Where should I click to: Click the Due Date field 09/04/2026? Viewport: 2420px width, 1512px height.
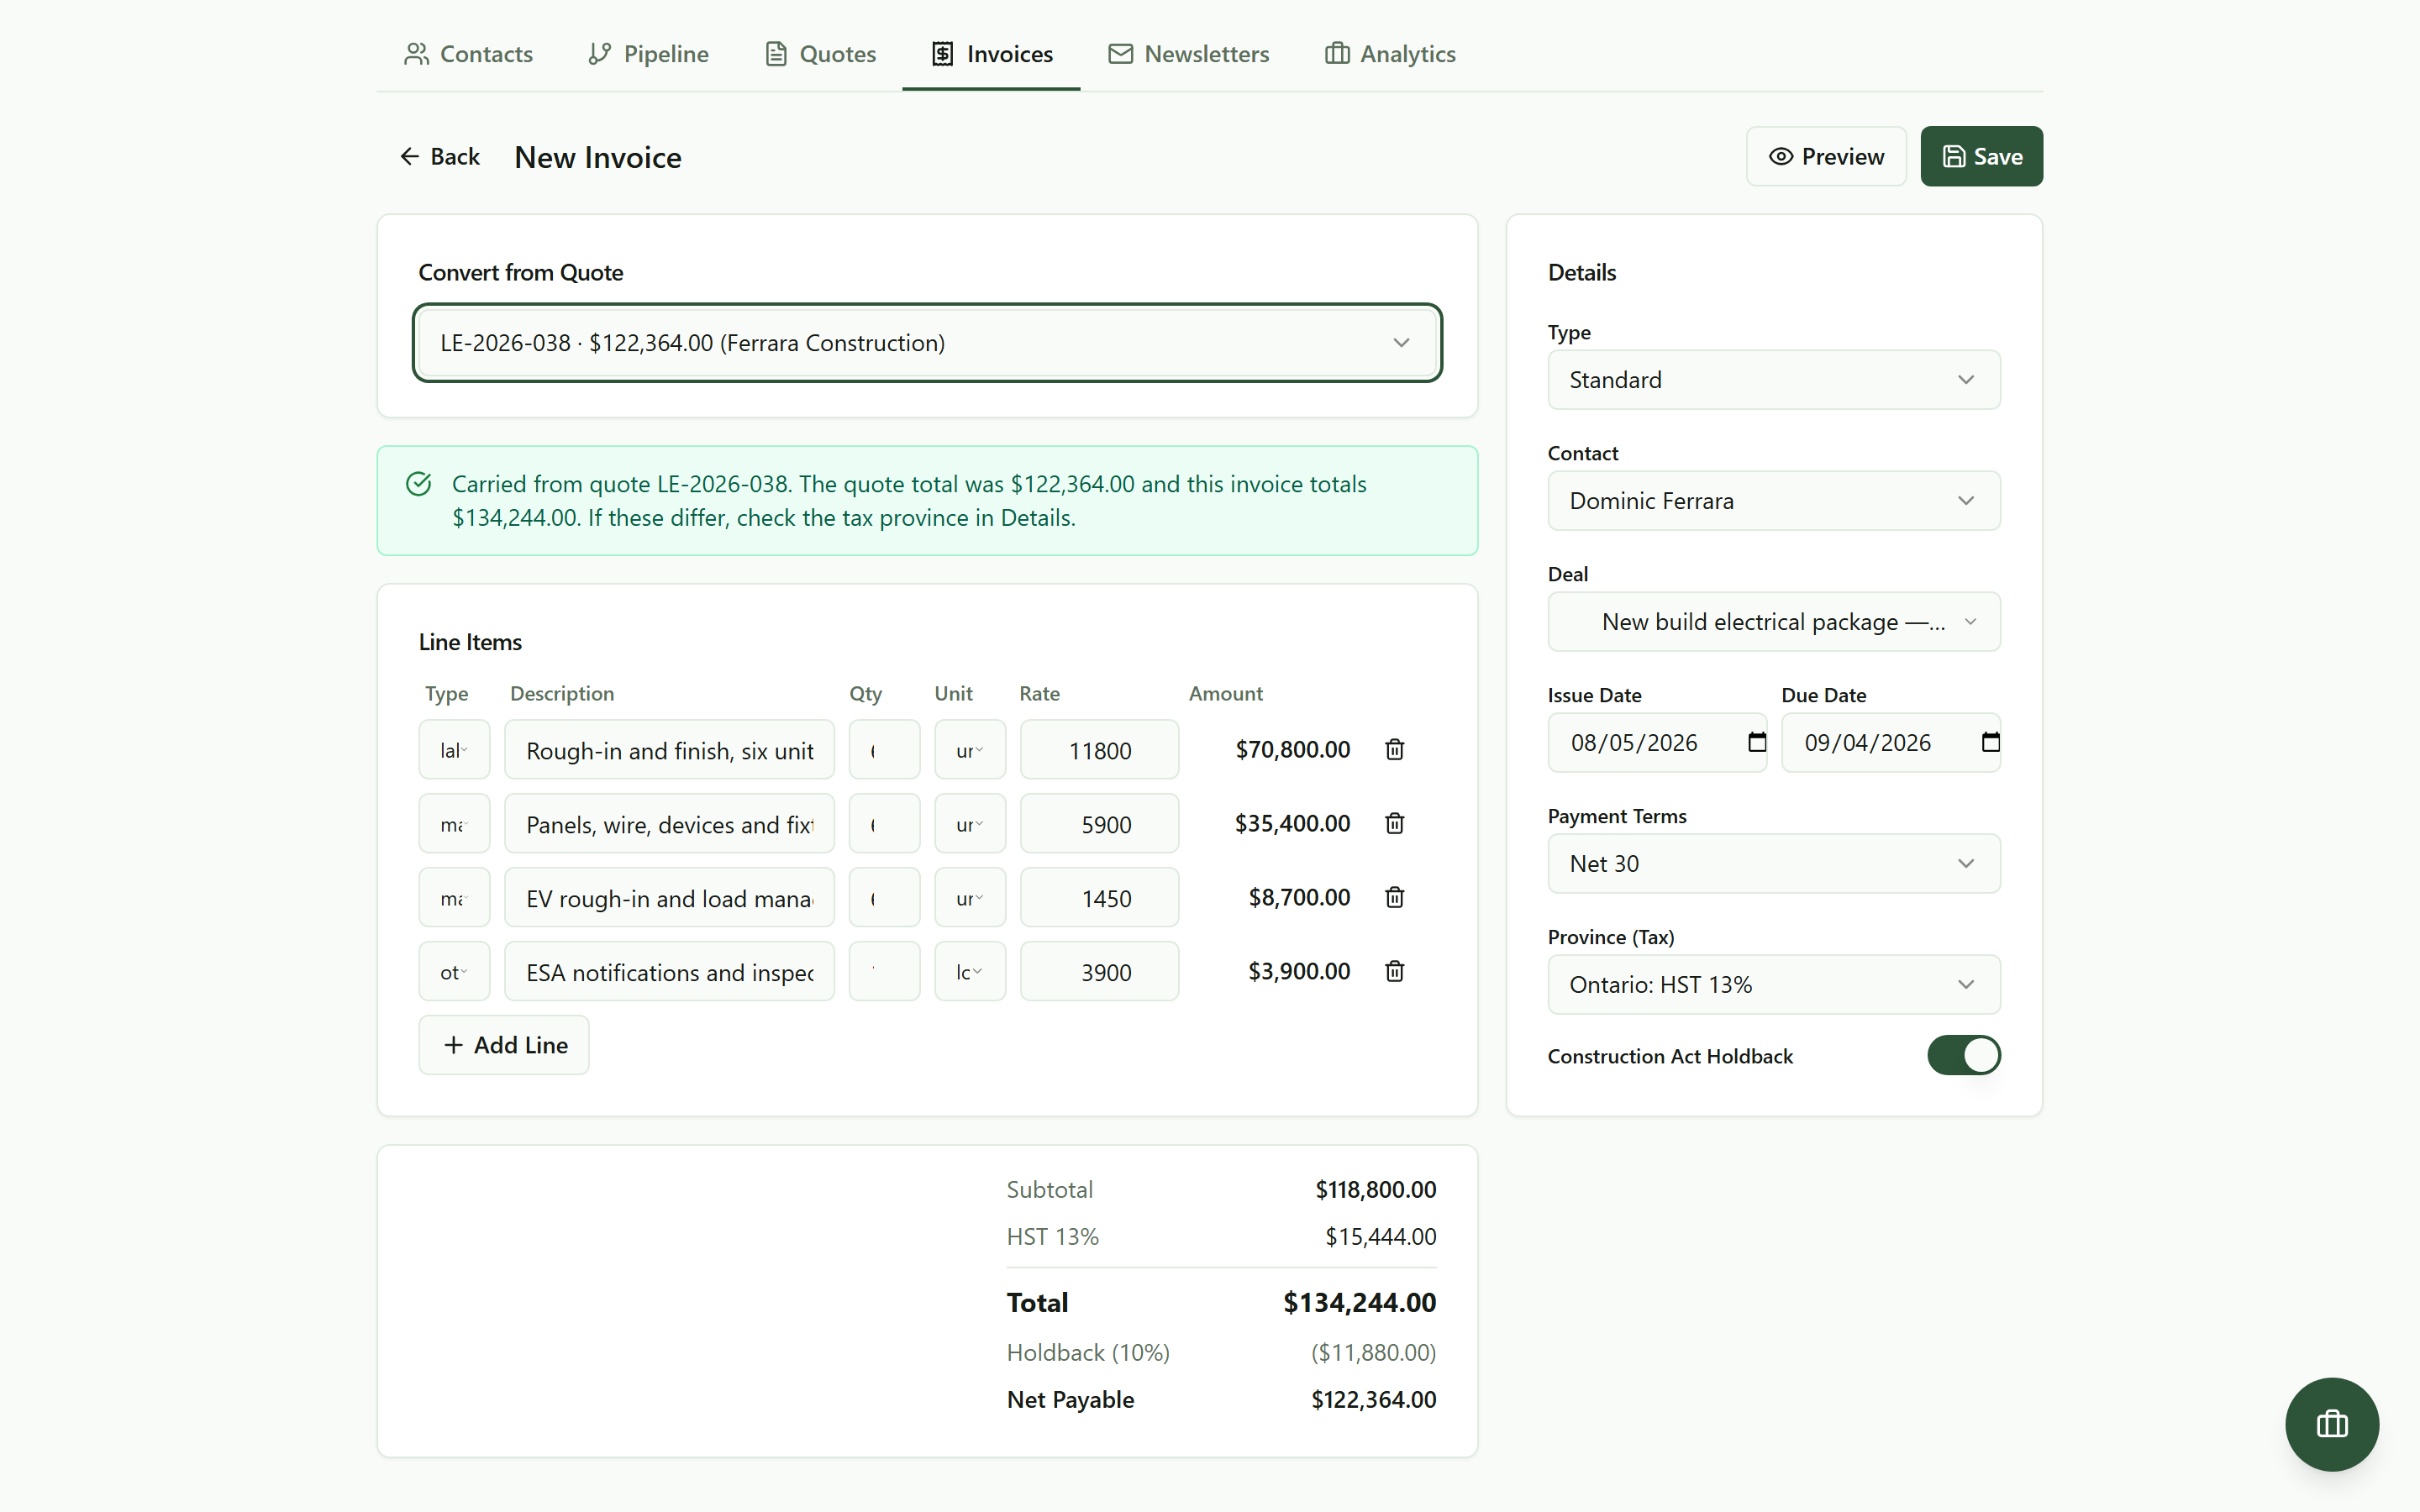[1890, 743]
